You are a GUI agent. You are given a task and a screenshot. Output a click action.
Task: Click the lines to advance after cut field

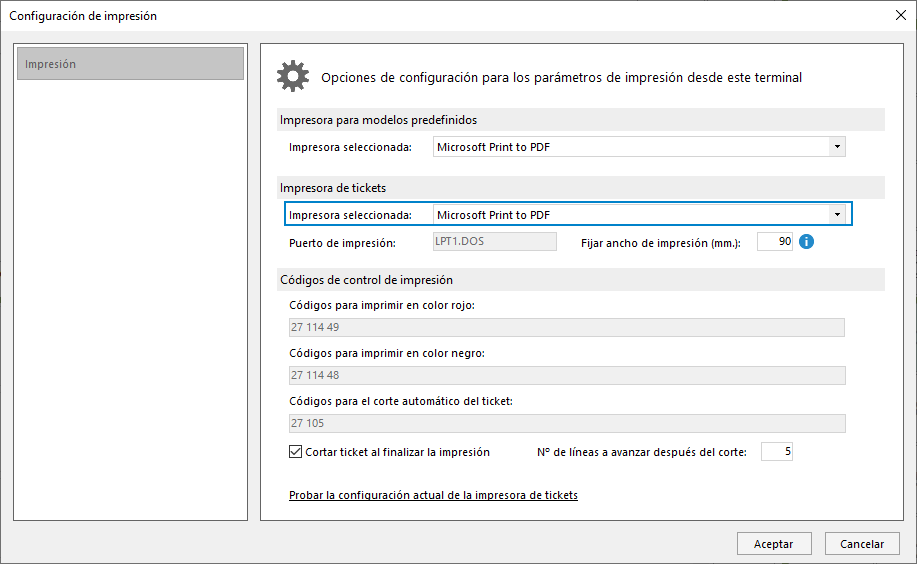777,452
